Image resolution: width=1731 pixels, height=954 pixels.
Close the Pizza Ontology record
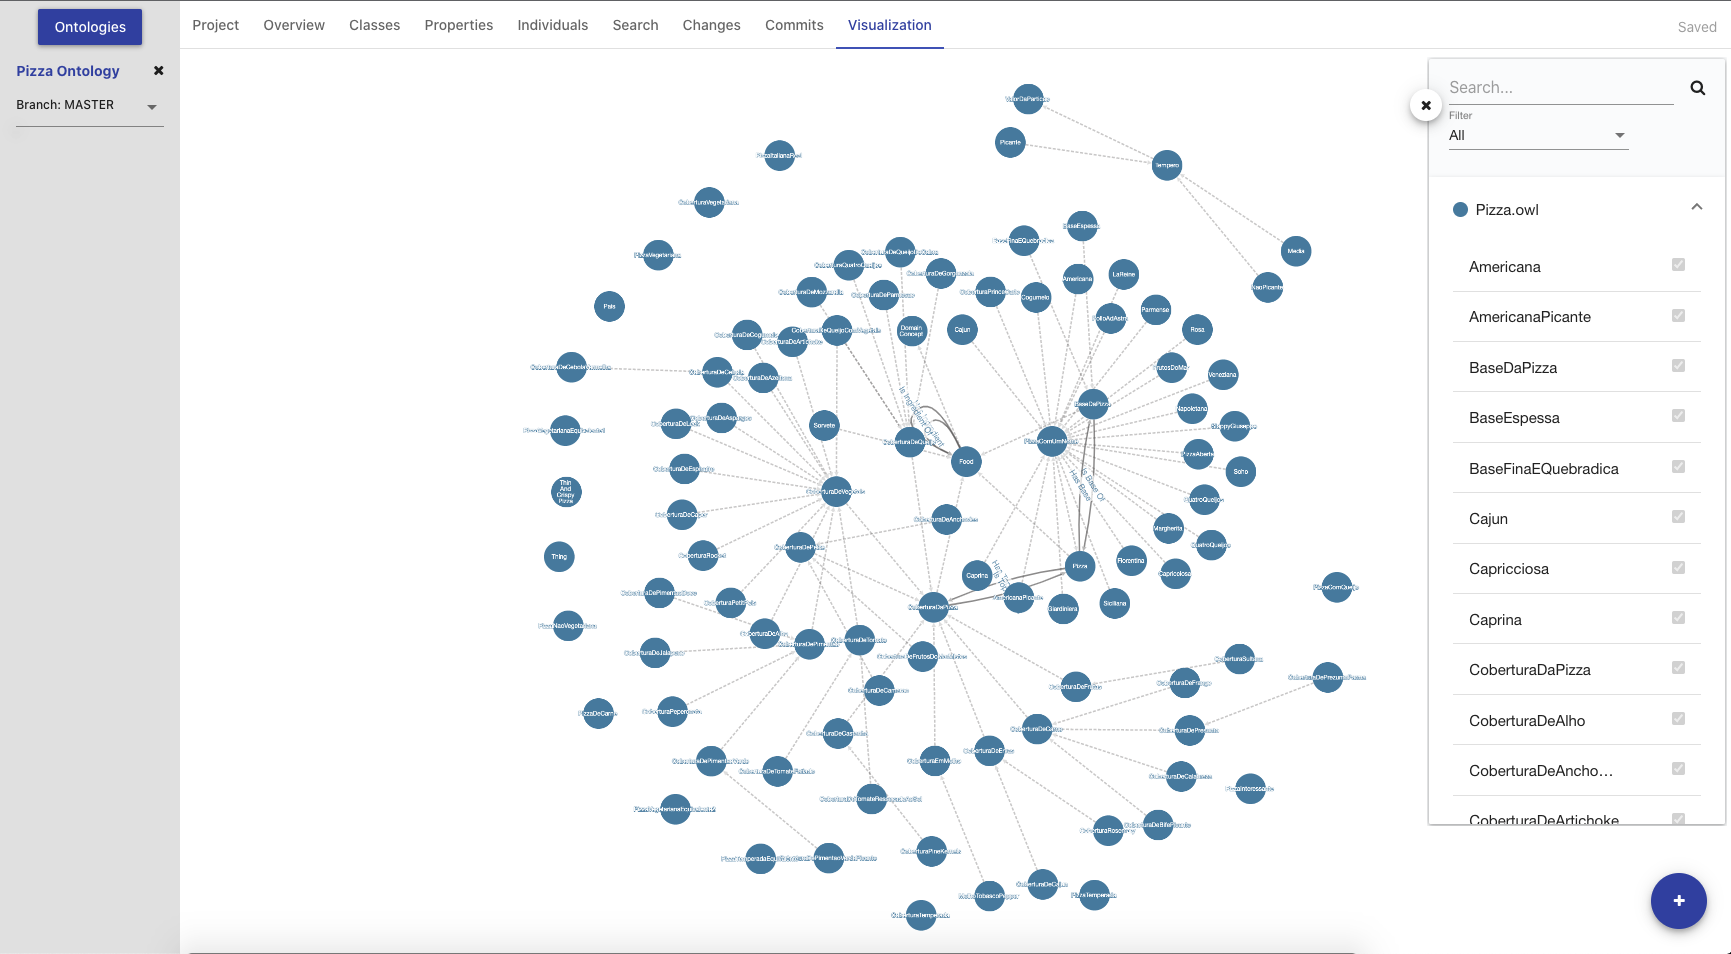(x=158, y=71)
